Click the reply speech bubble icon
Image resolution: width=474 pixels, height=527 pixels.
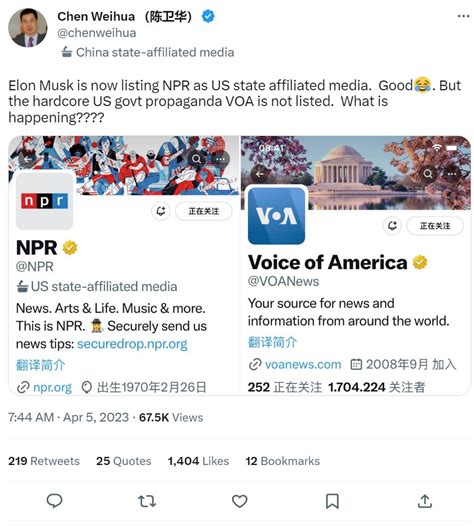click(54, 501)
